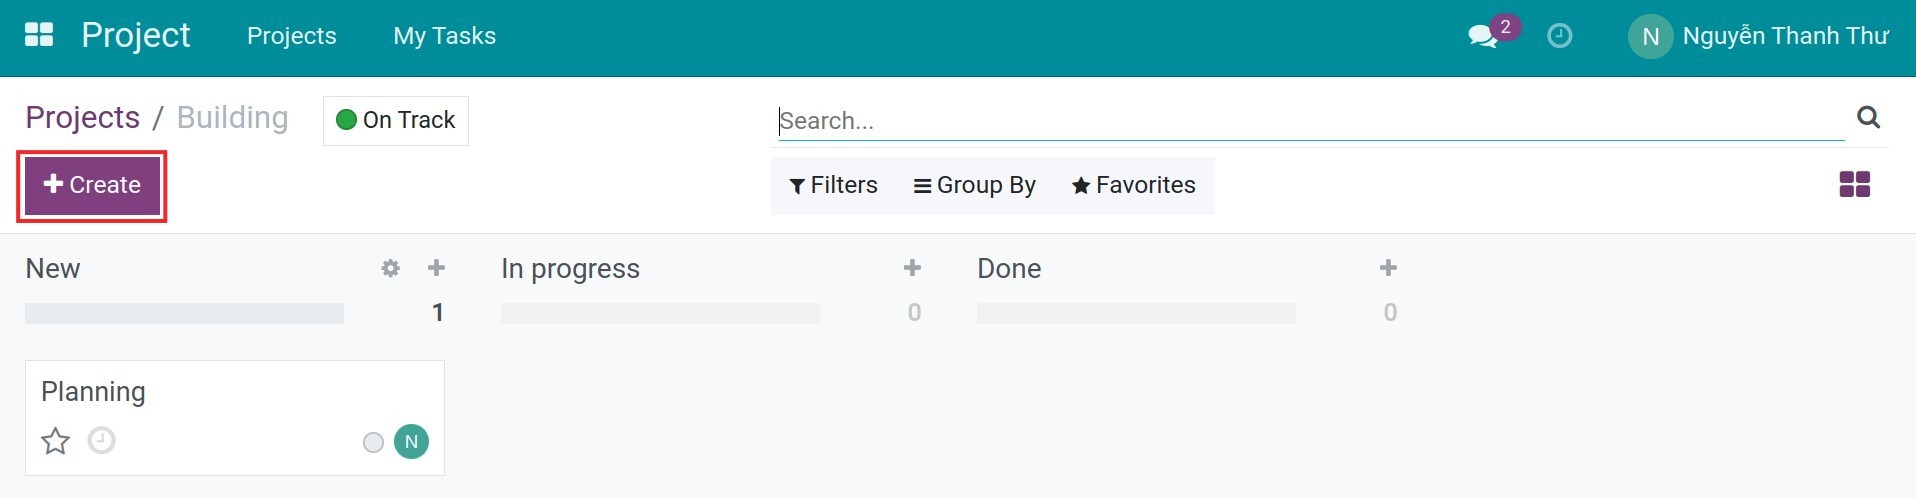
Task: Open the conversations message icon
Action: click(x=1482, y=37)
